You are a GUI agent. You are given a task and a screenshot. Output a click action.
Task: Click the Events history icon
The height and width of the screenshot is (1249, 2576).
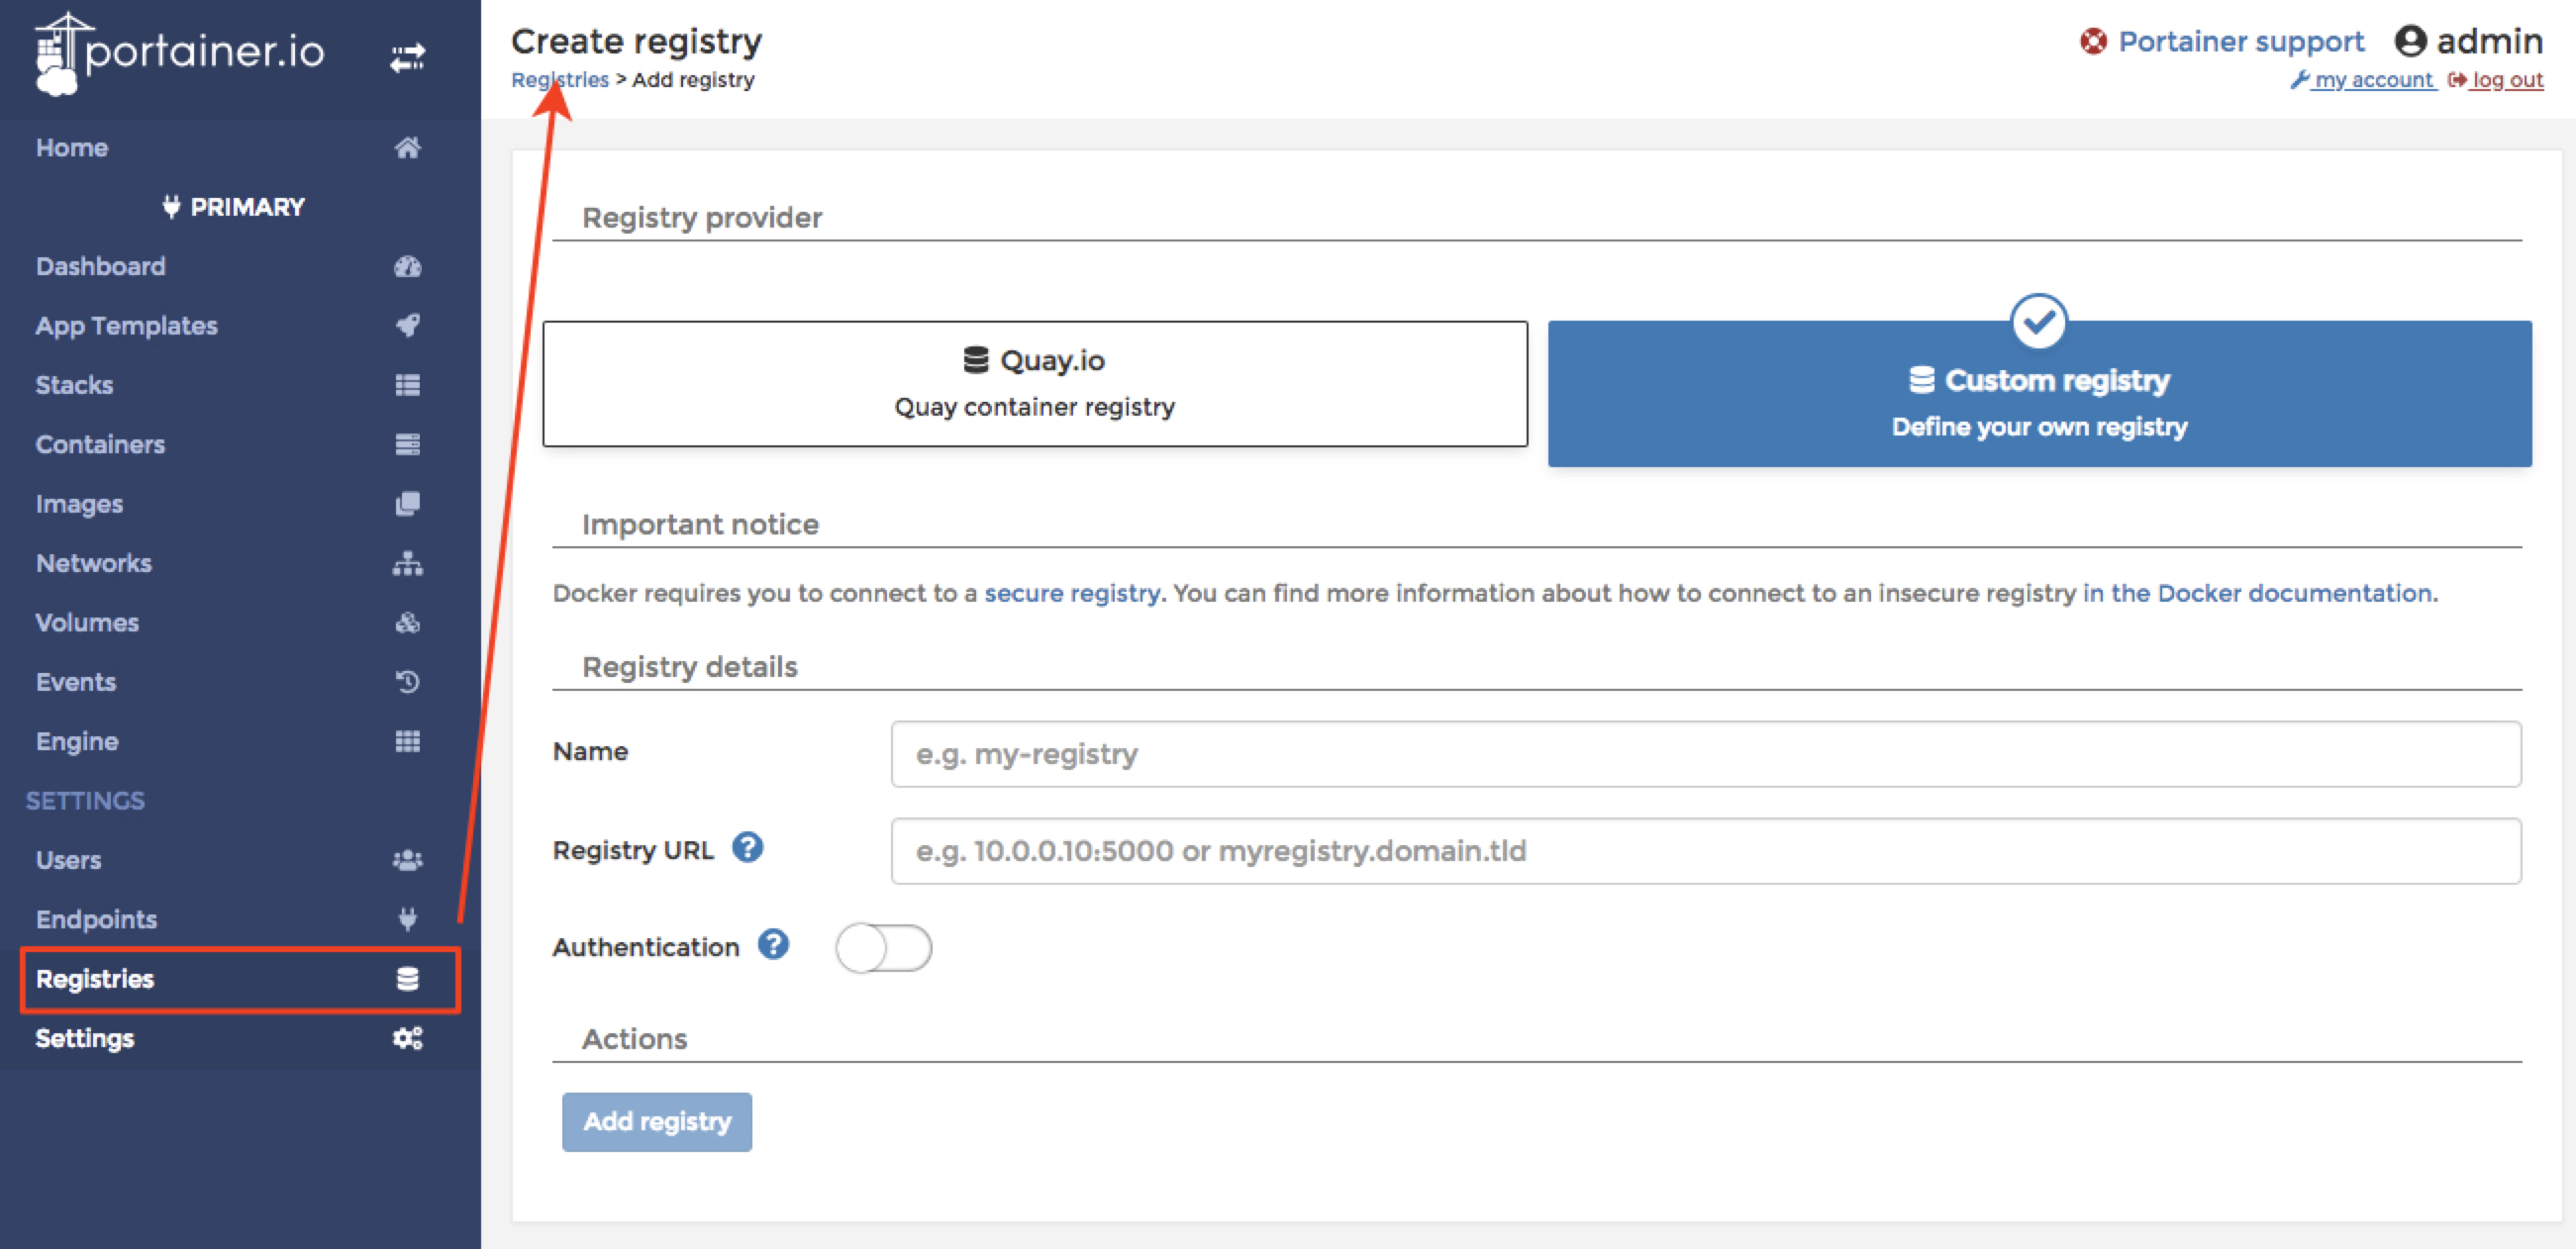[x=407, y=682]
